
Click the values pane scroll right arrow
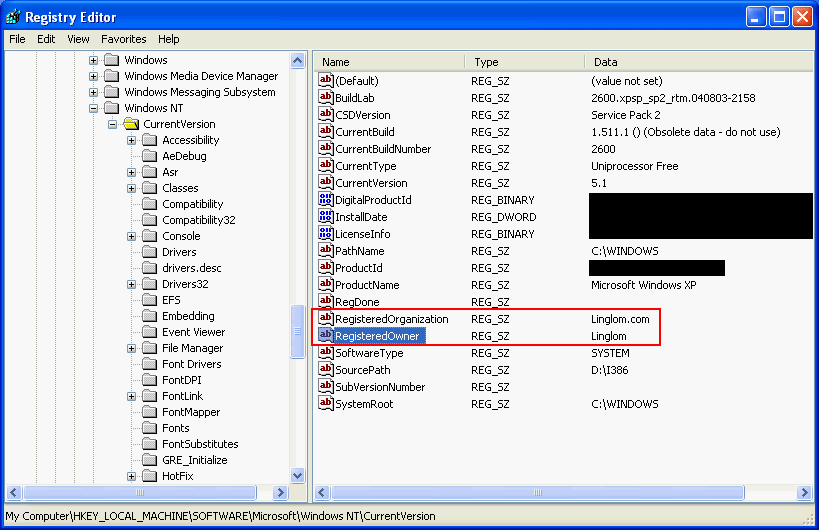804,492
